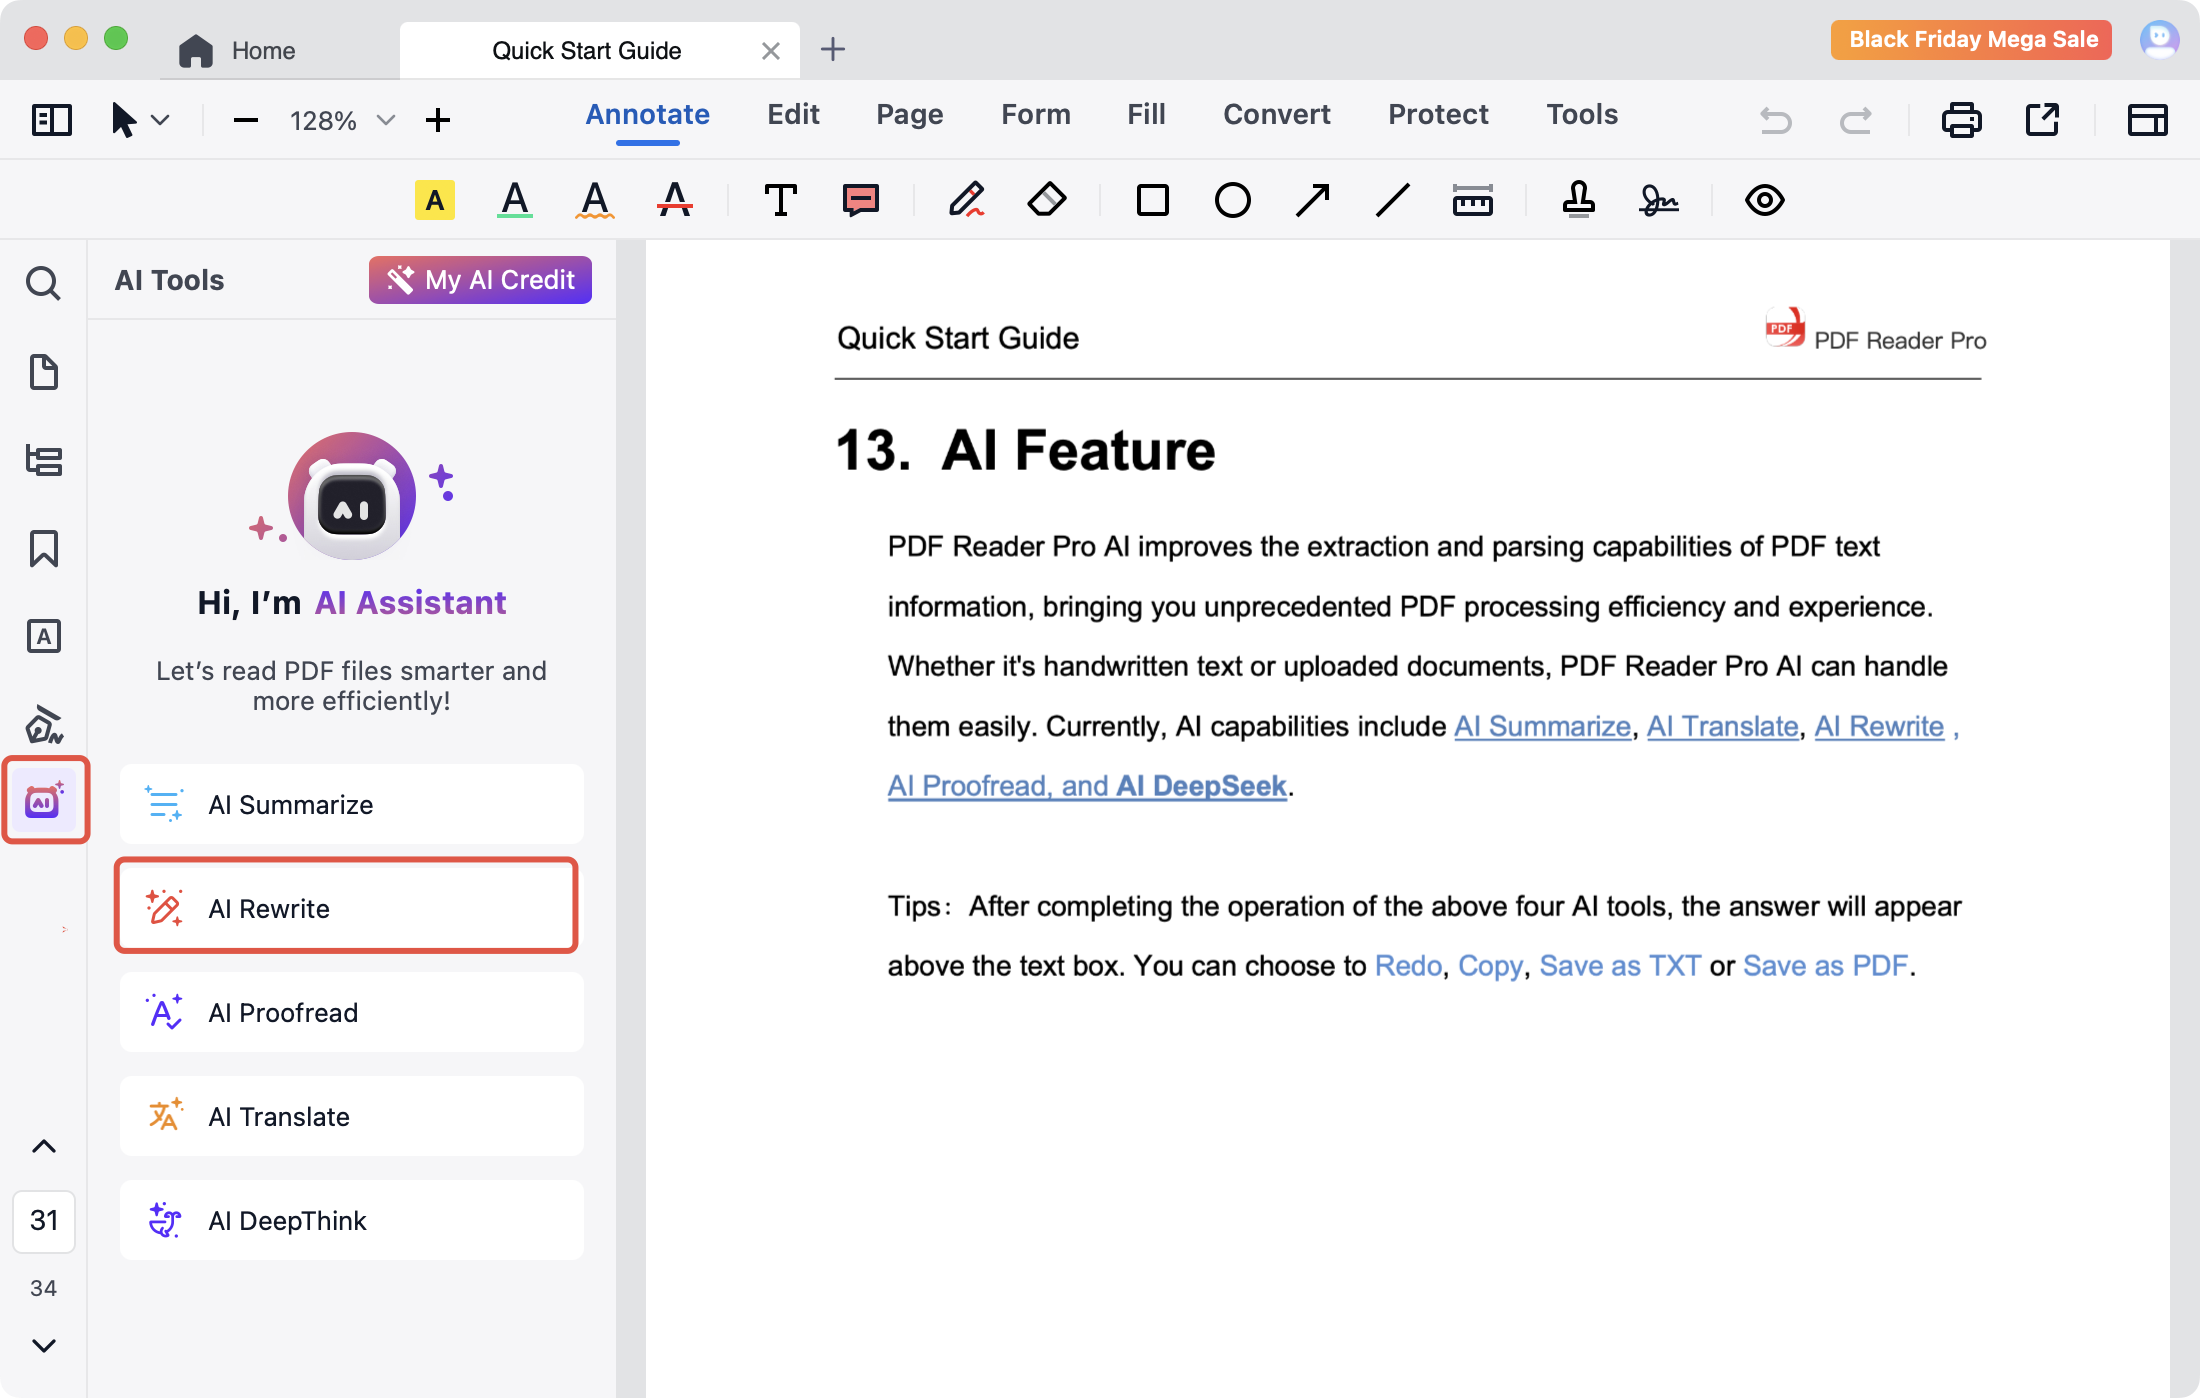Switch to the Convert tab

[1276, 115]
